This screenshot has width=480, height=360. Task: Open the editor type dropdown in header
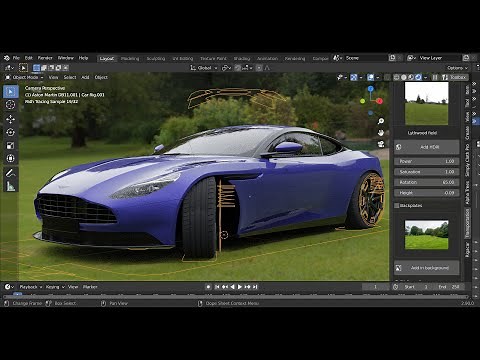coord(9,68)
